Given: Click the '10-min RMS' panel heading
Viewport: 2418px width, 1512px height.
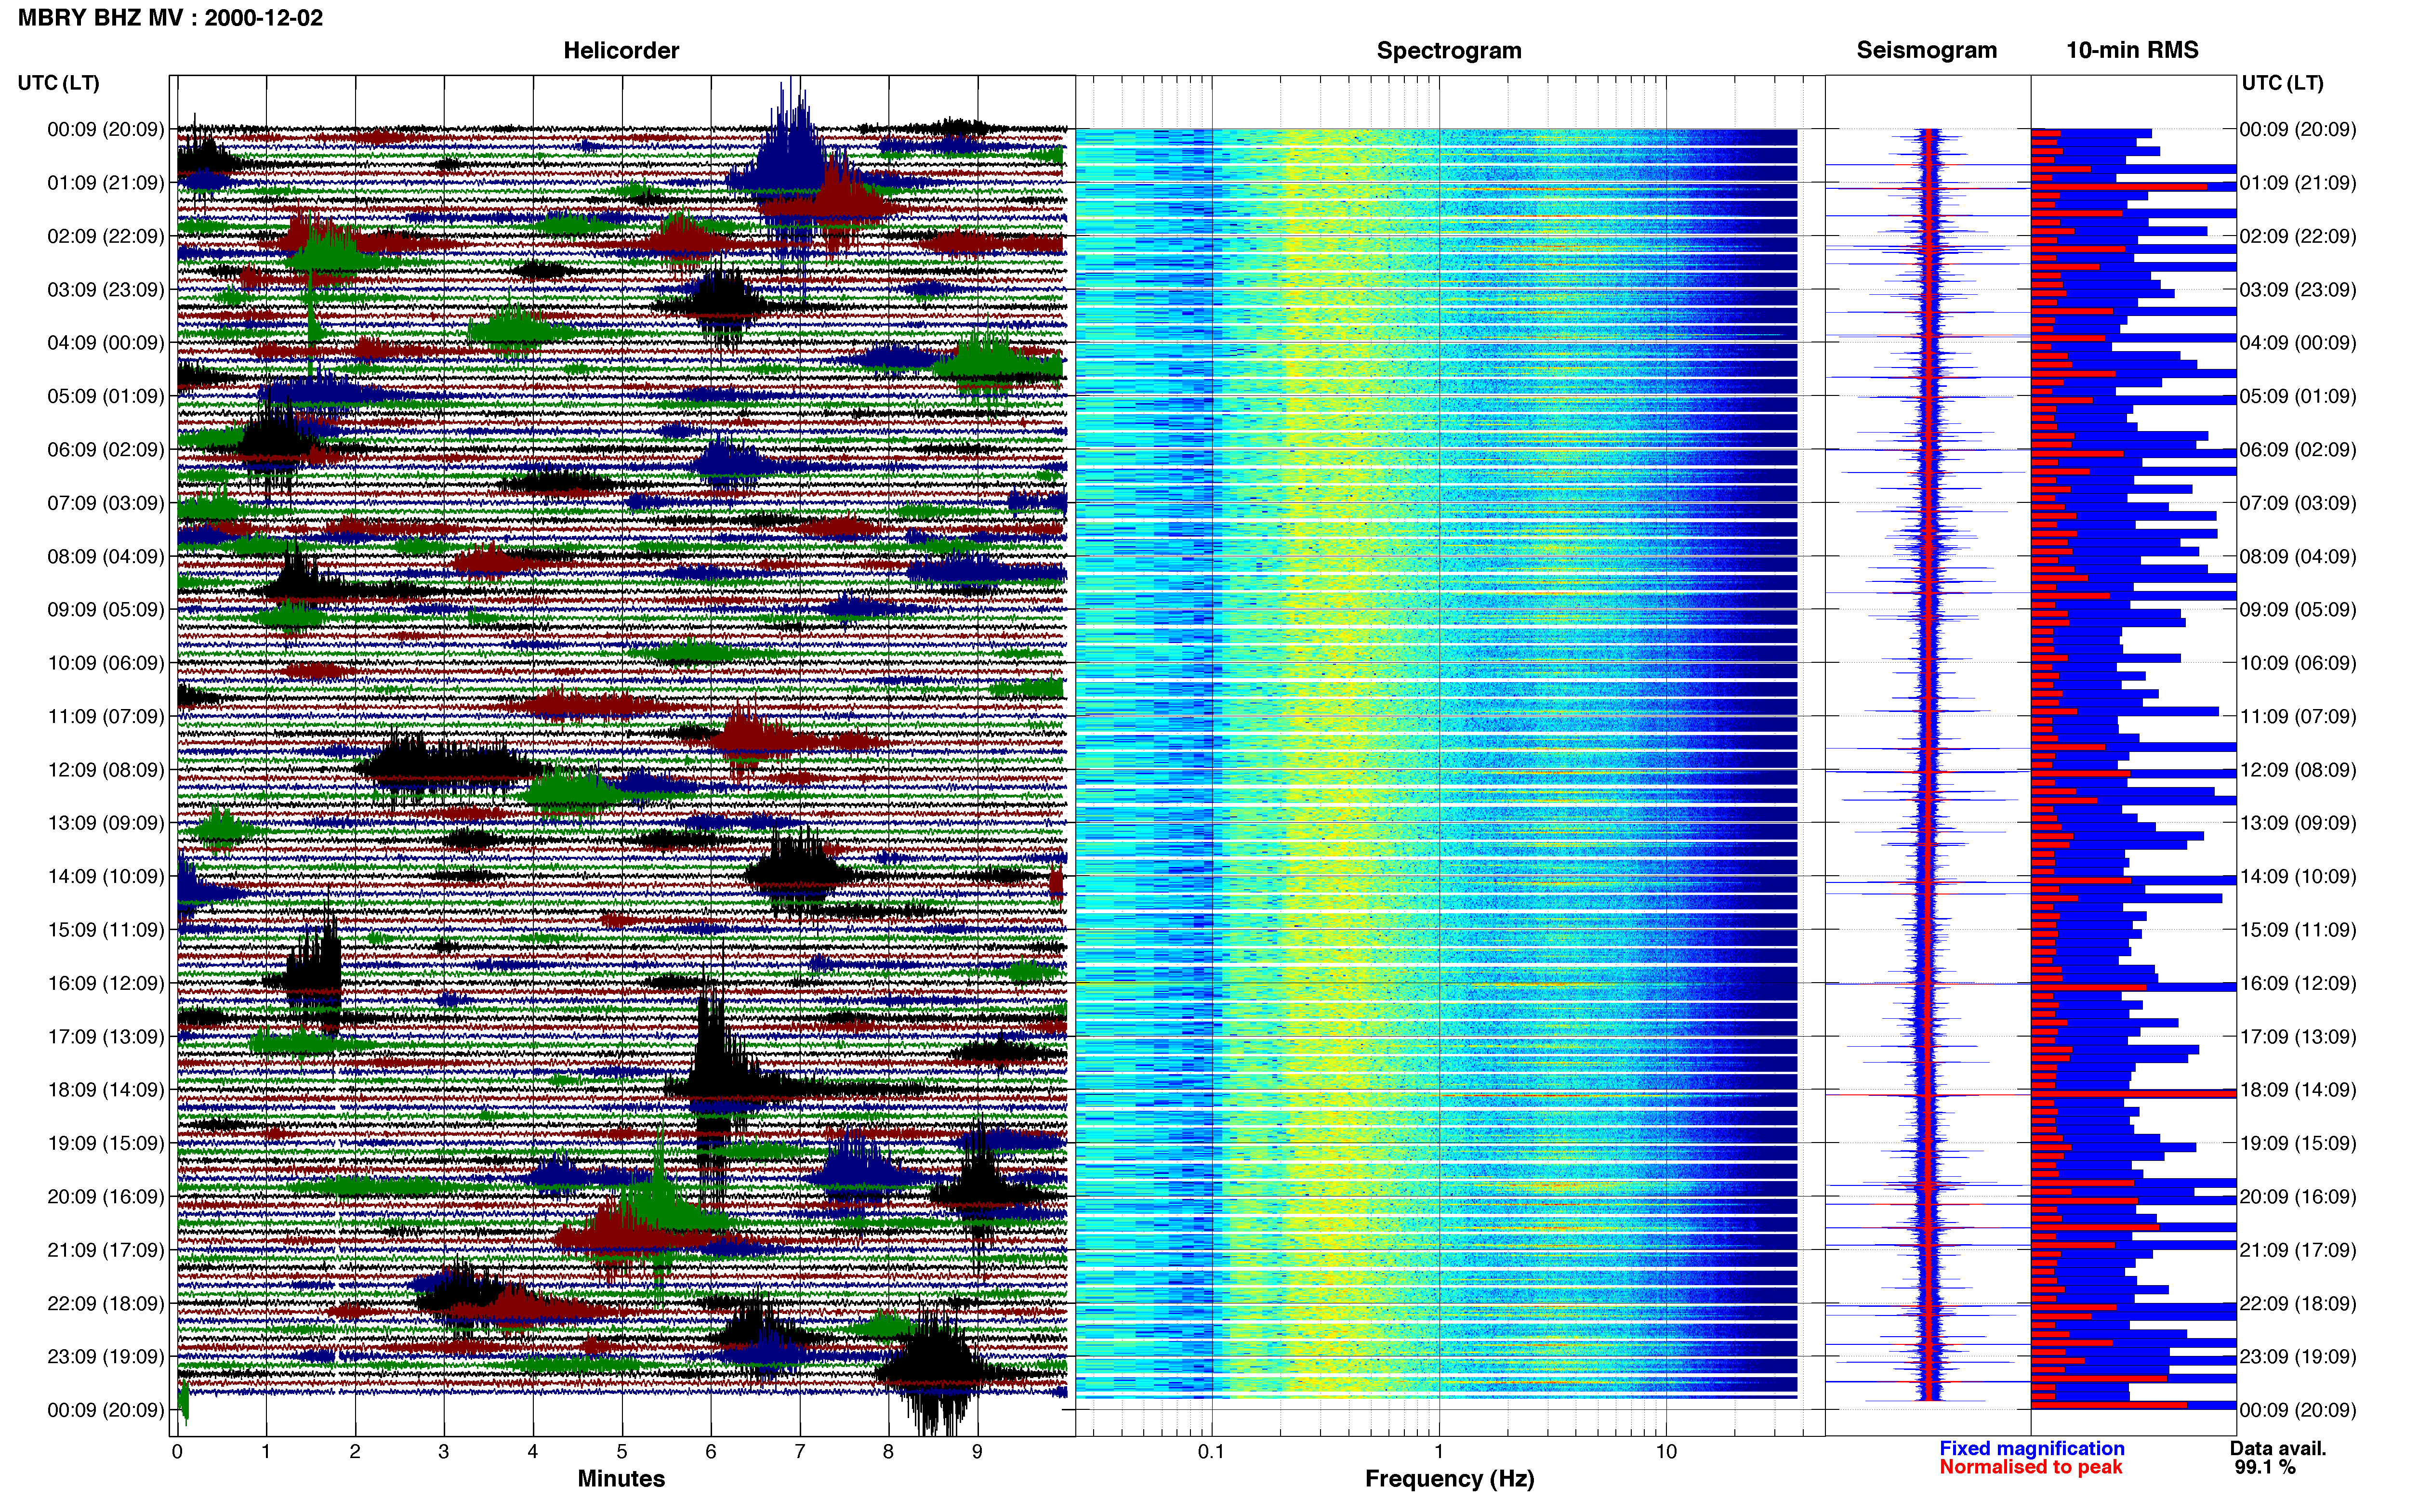Looking at the screenshot, I should (2132, 50).
